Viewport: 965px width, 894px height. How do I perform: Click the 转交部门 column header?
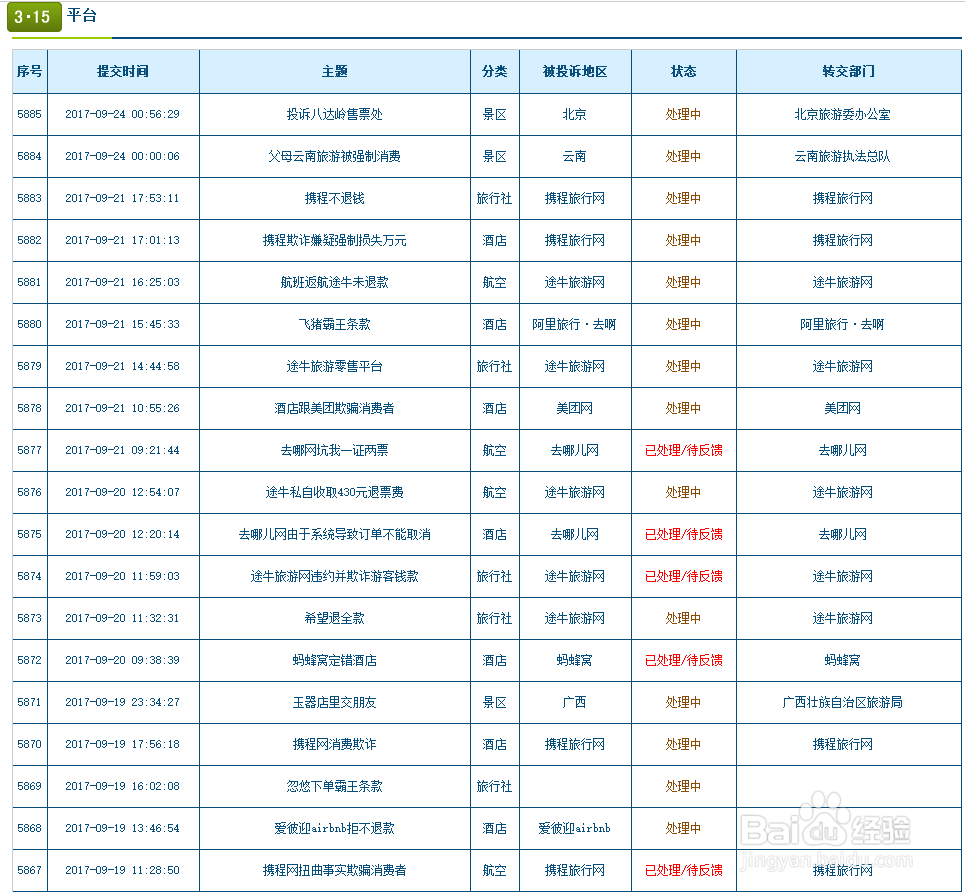click(849, 71)
